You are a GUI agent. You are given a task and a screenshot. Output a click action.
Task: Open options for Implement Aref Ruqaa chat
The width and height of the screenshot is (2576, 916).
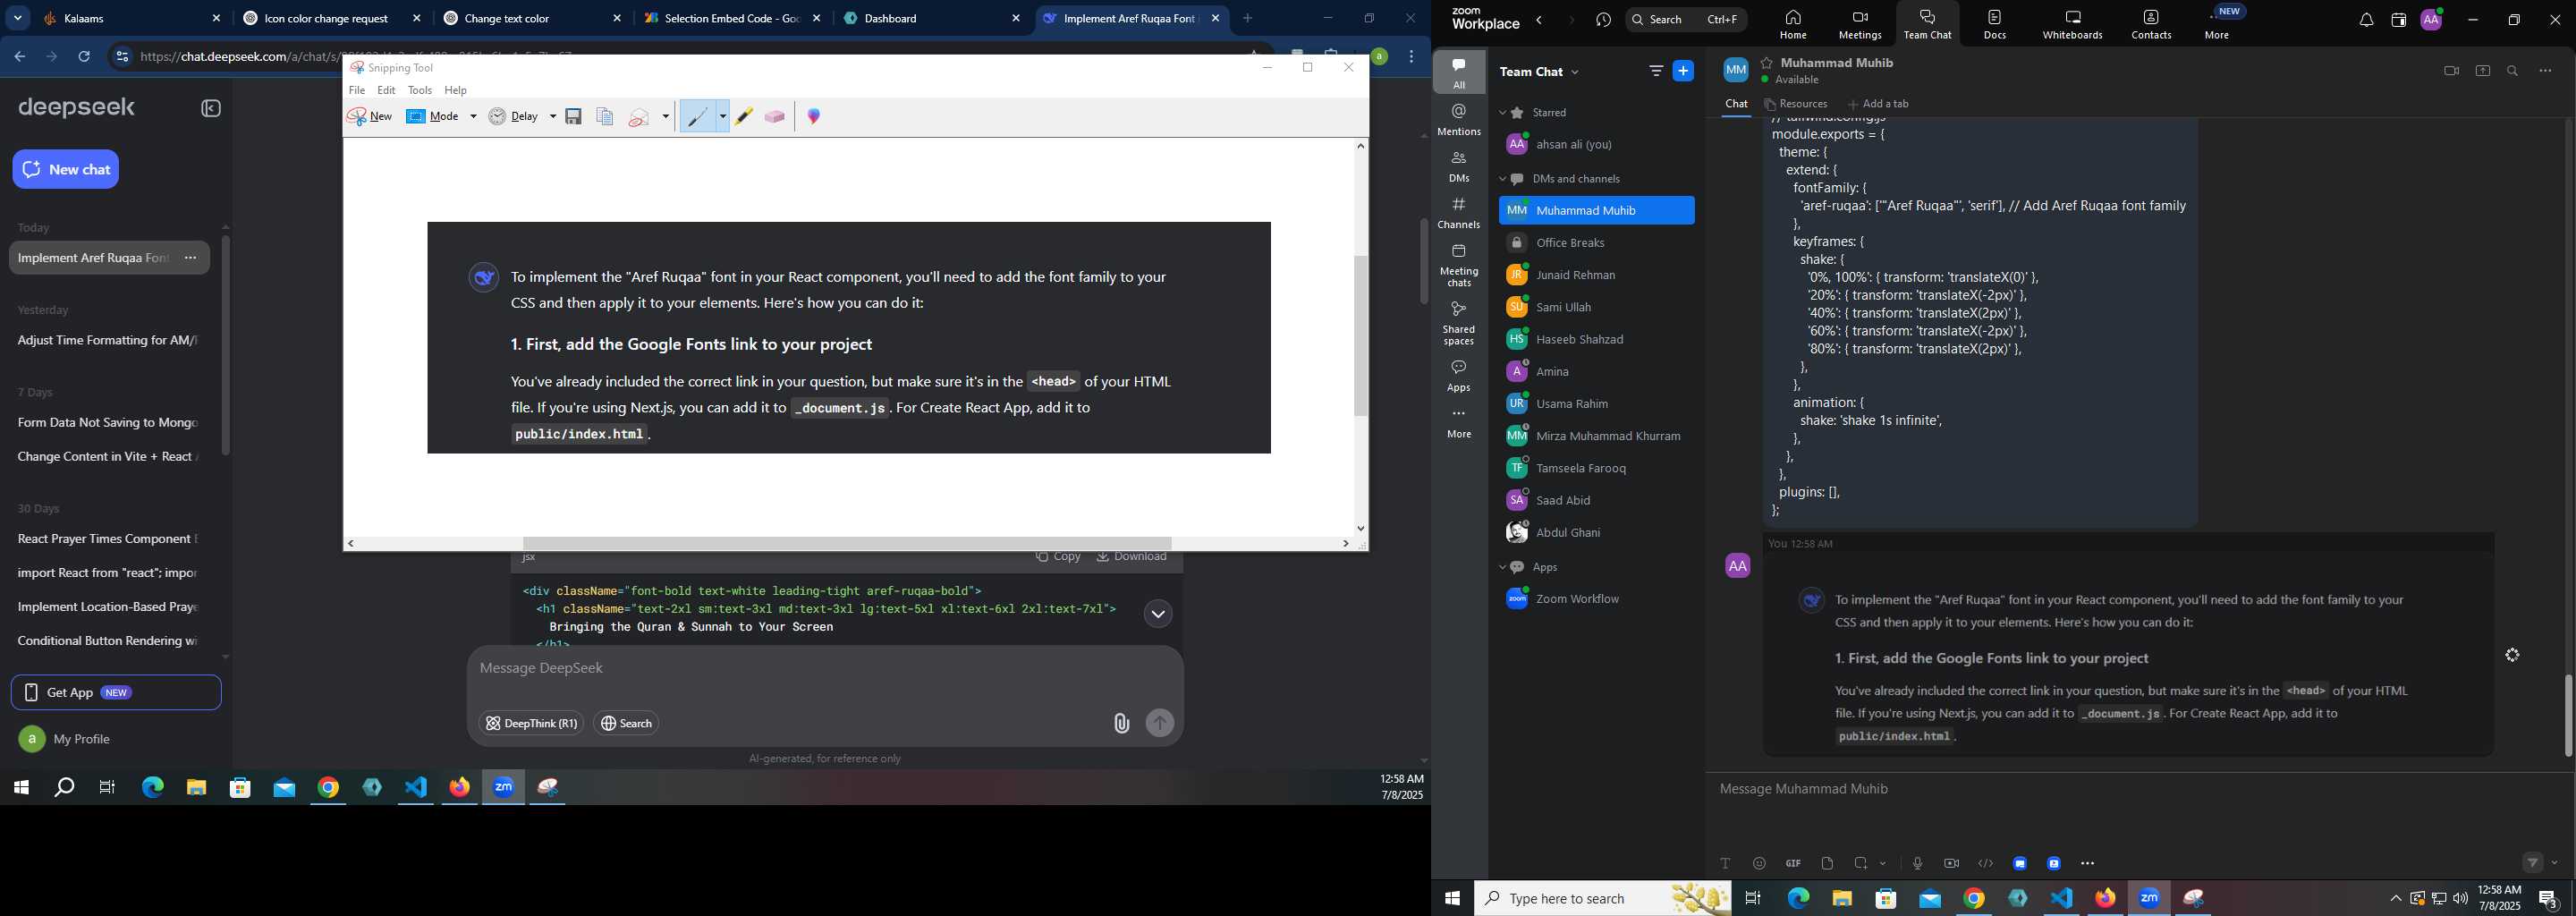[191, 258]
